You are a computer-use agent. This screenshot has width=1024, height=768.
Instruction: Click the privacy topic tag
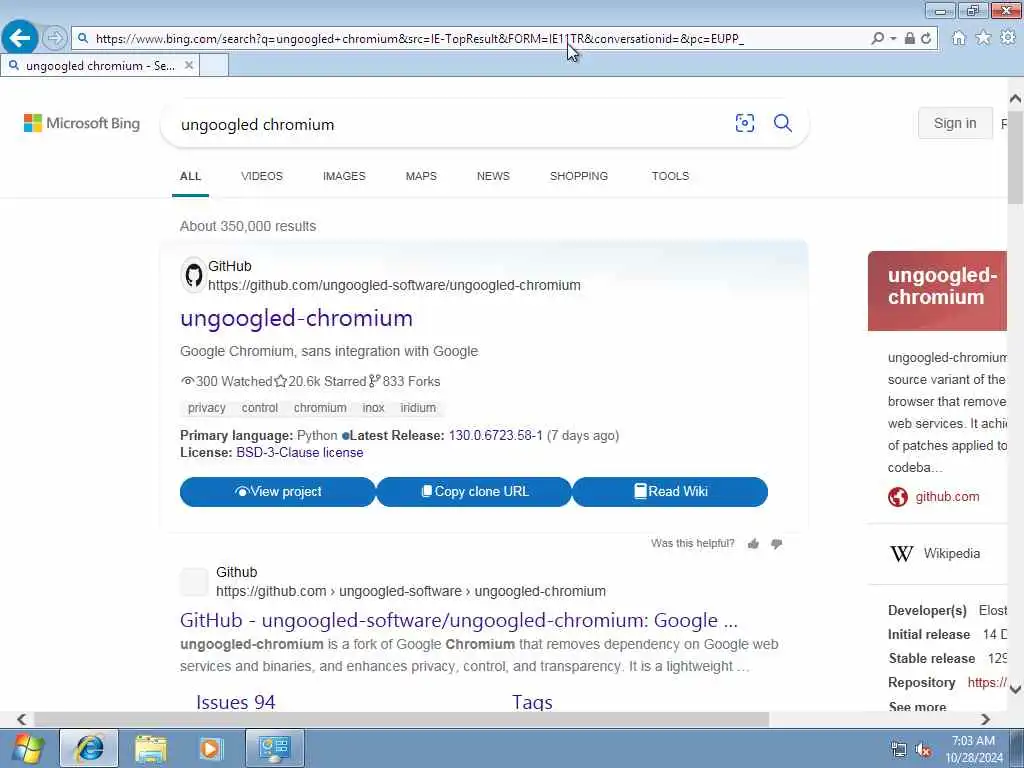click(206, 408)
